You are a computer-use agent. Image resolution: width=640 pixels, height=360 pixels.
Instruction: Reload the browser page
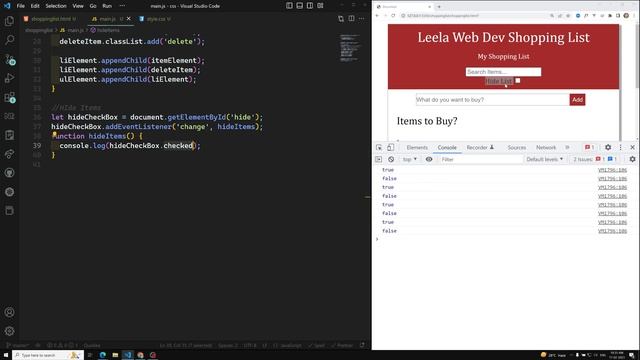tap(393, 16)
